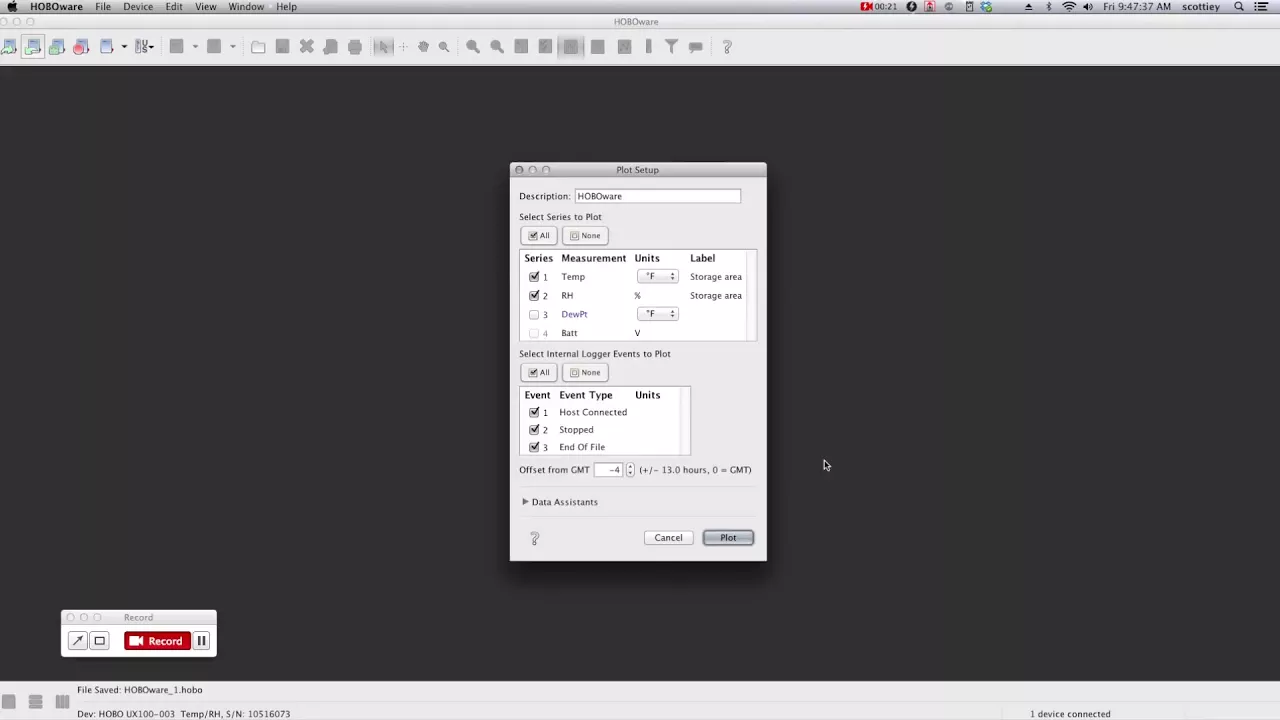The image size is (1280, 720).
Task: Click 'File Saved: HOBOware_1.hobo' status text
Action: point(139,690)
